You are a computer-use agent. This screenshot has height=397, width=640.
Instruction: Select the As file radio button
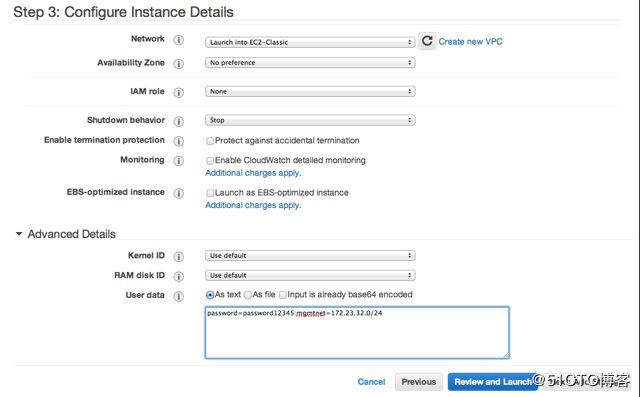[x=248, y=295]
